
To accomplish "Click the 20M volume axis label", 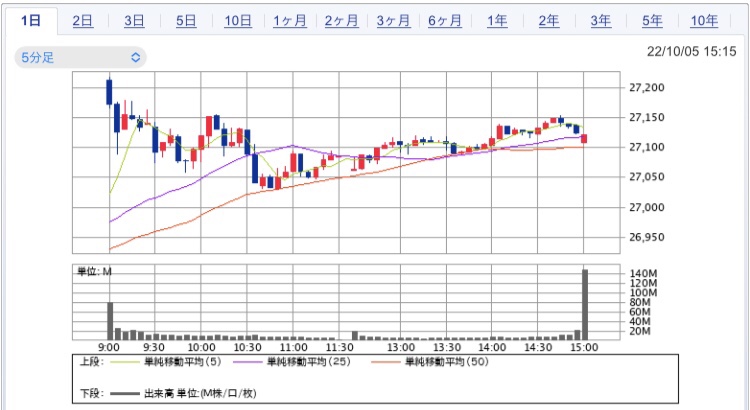I will pyautogui.click(x=640, y=331).
